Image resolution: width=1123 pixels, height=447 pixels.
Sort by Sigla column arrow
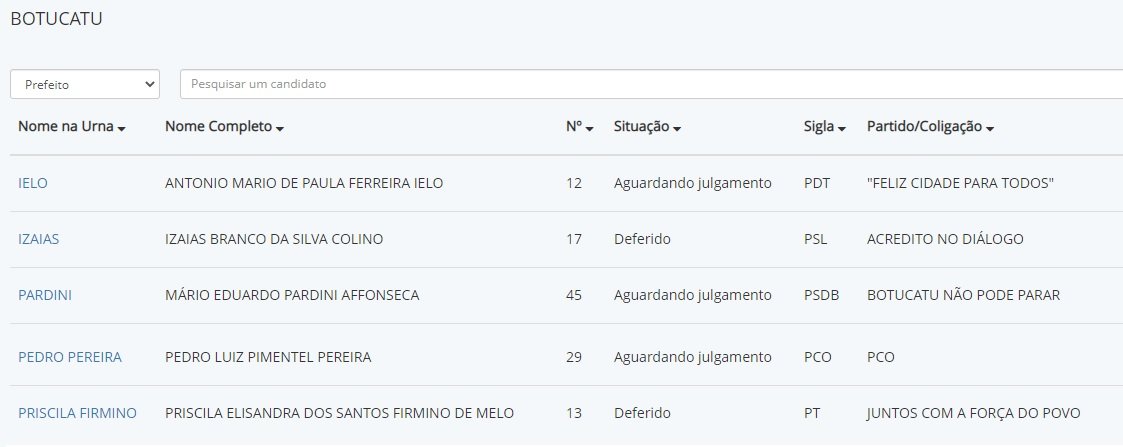[x=842, y=129]
